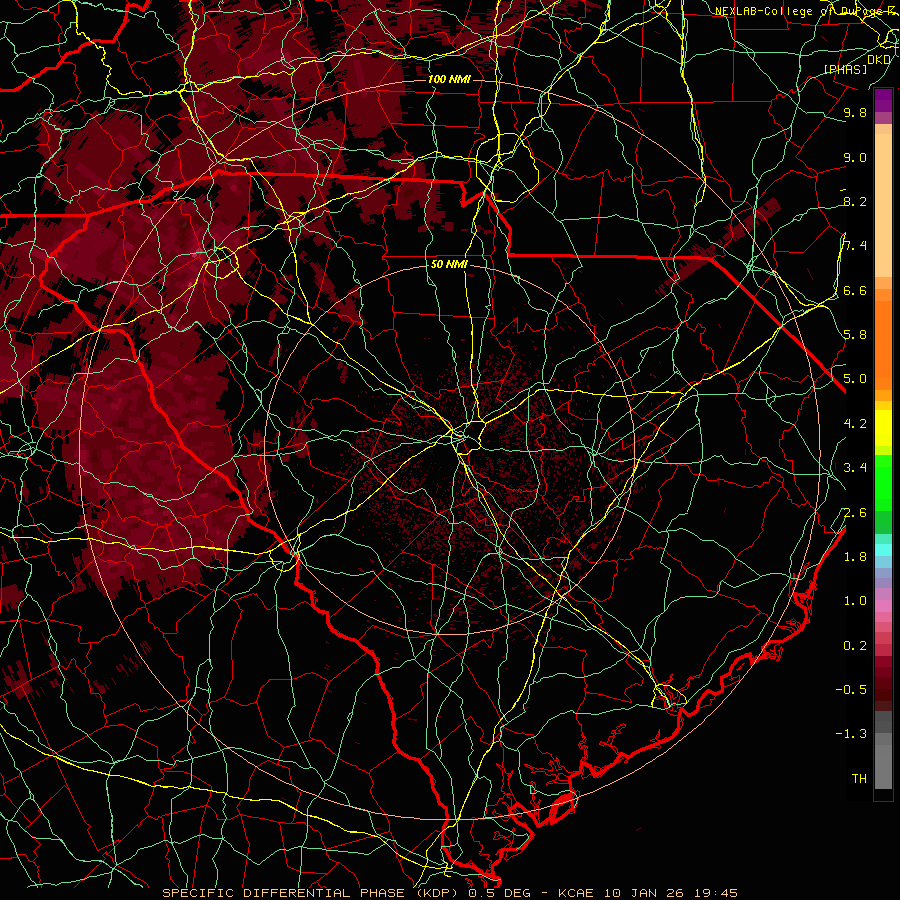This screenshot has height=900, width=900.
Task: Click the 9.8 value on the scale
Action: tap(855, 113)
